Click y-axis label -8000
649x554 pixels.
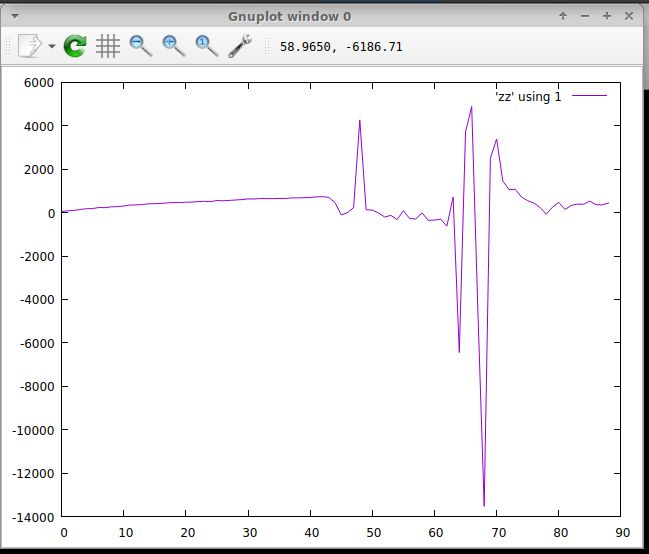[x=37, y=387]
